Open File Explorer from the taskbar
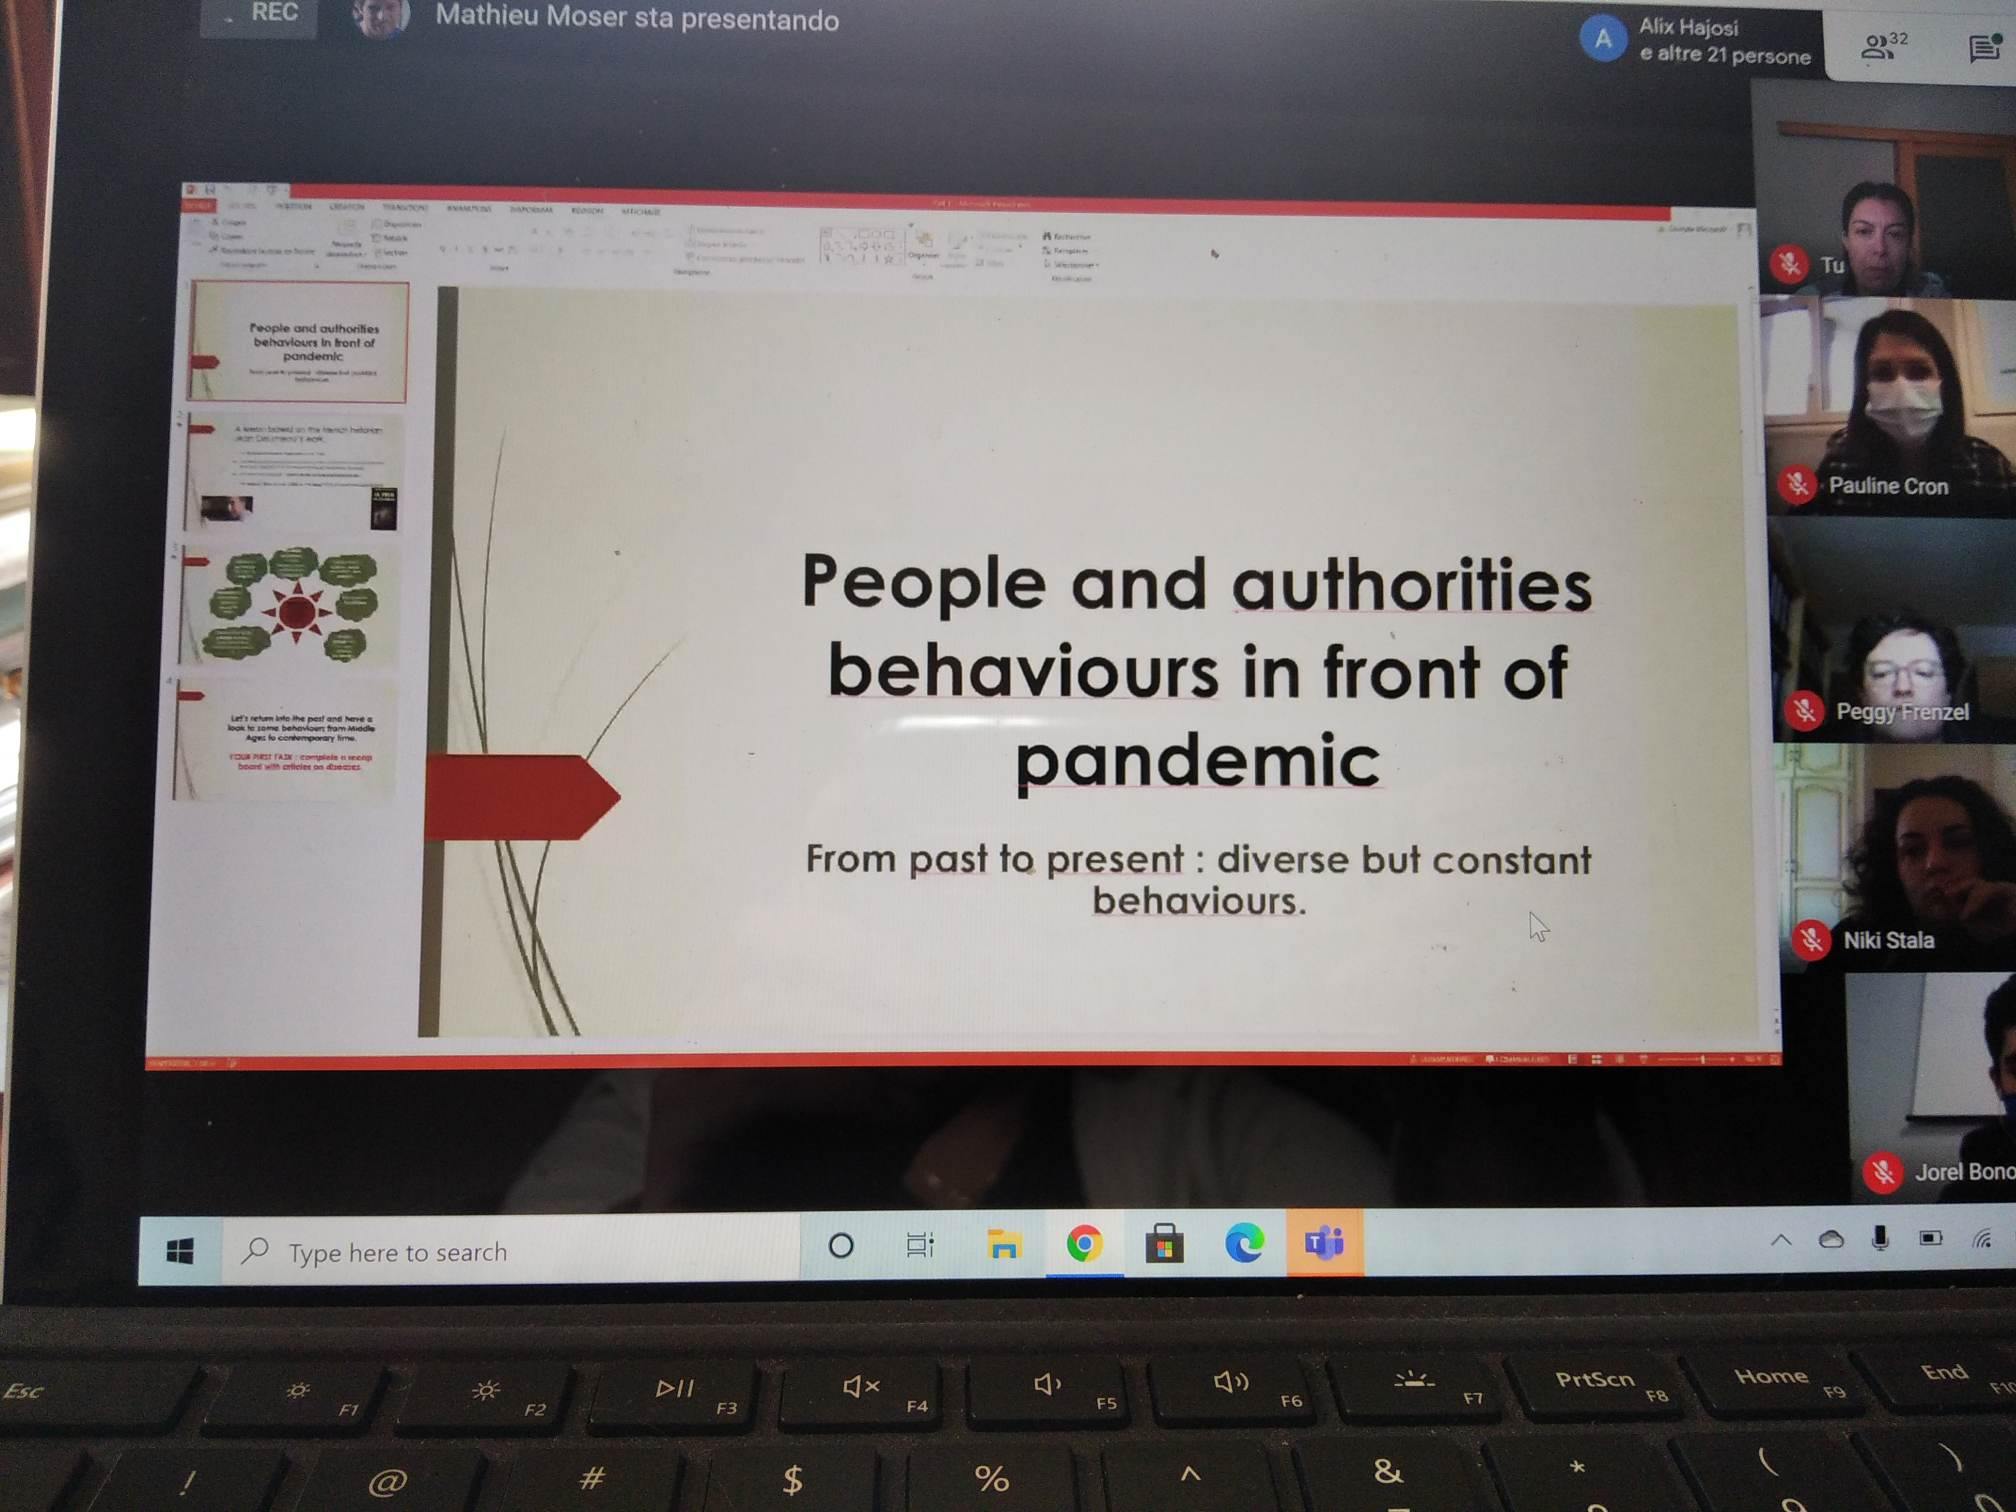 click(x=1003, y=1245)
